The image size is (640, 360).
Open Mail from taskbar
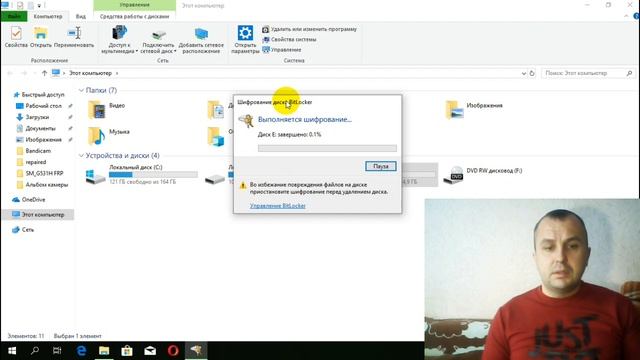coord(150,351)
